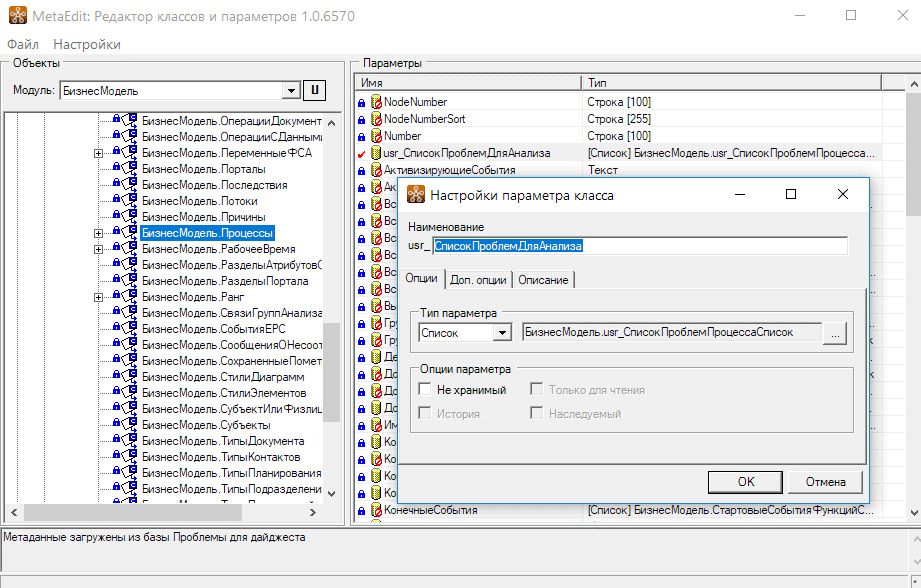921x588 pixels.
Task: Click the Отмена button
Action: click(x=825, y=481)
